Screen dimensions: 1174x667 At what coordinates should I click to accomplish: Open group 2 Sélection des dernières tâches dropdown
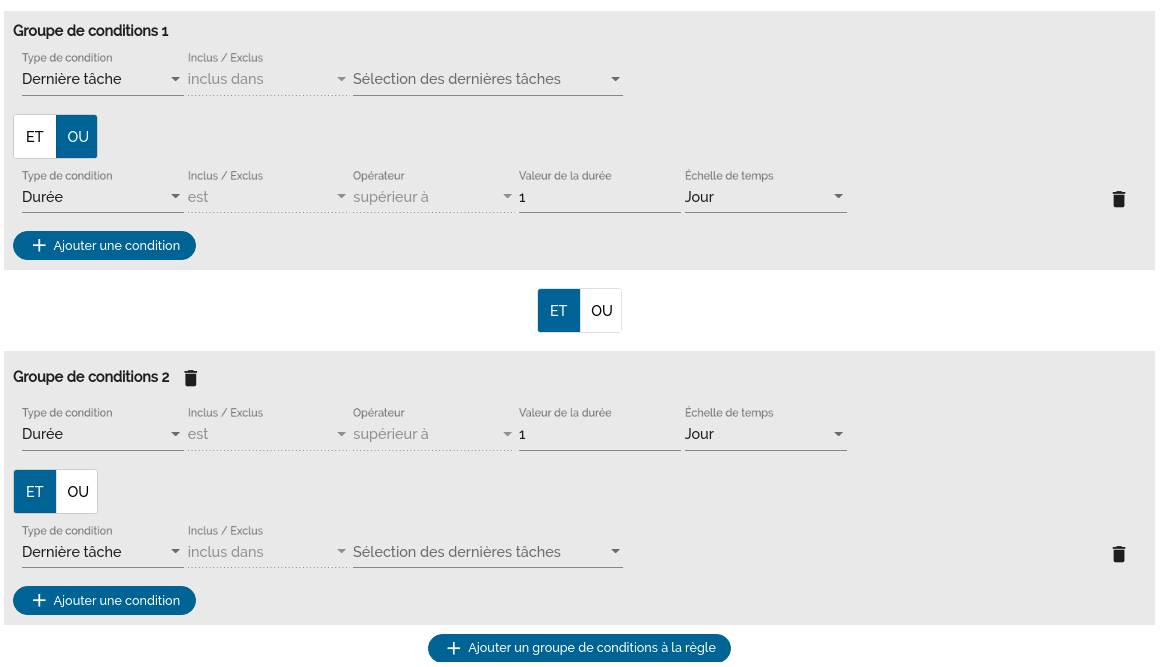(487, 552)
